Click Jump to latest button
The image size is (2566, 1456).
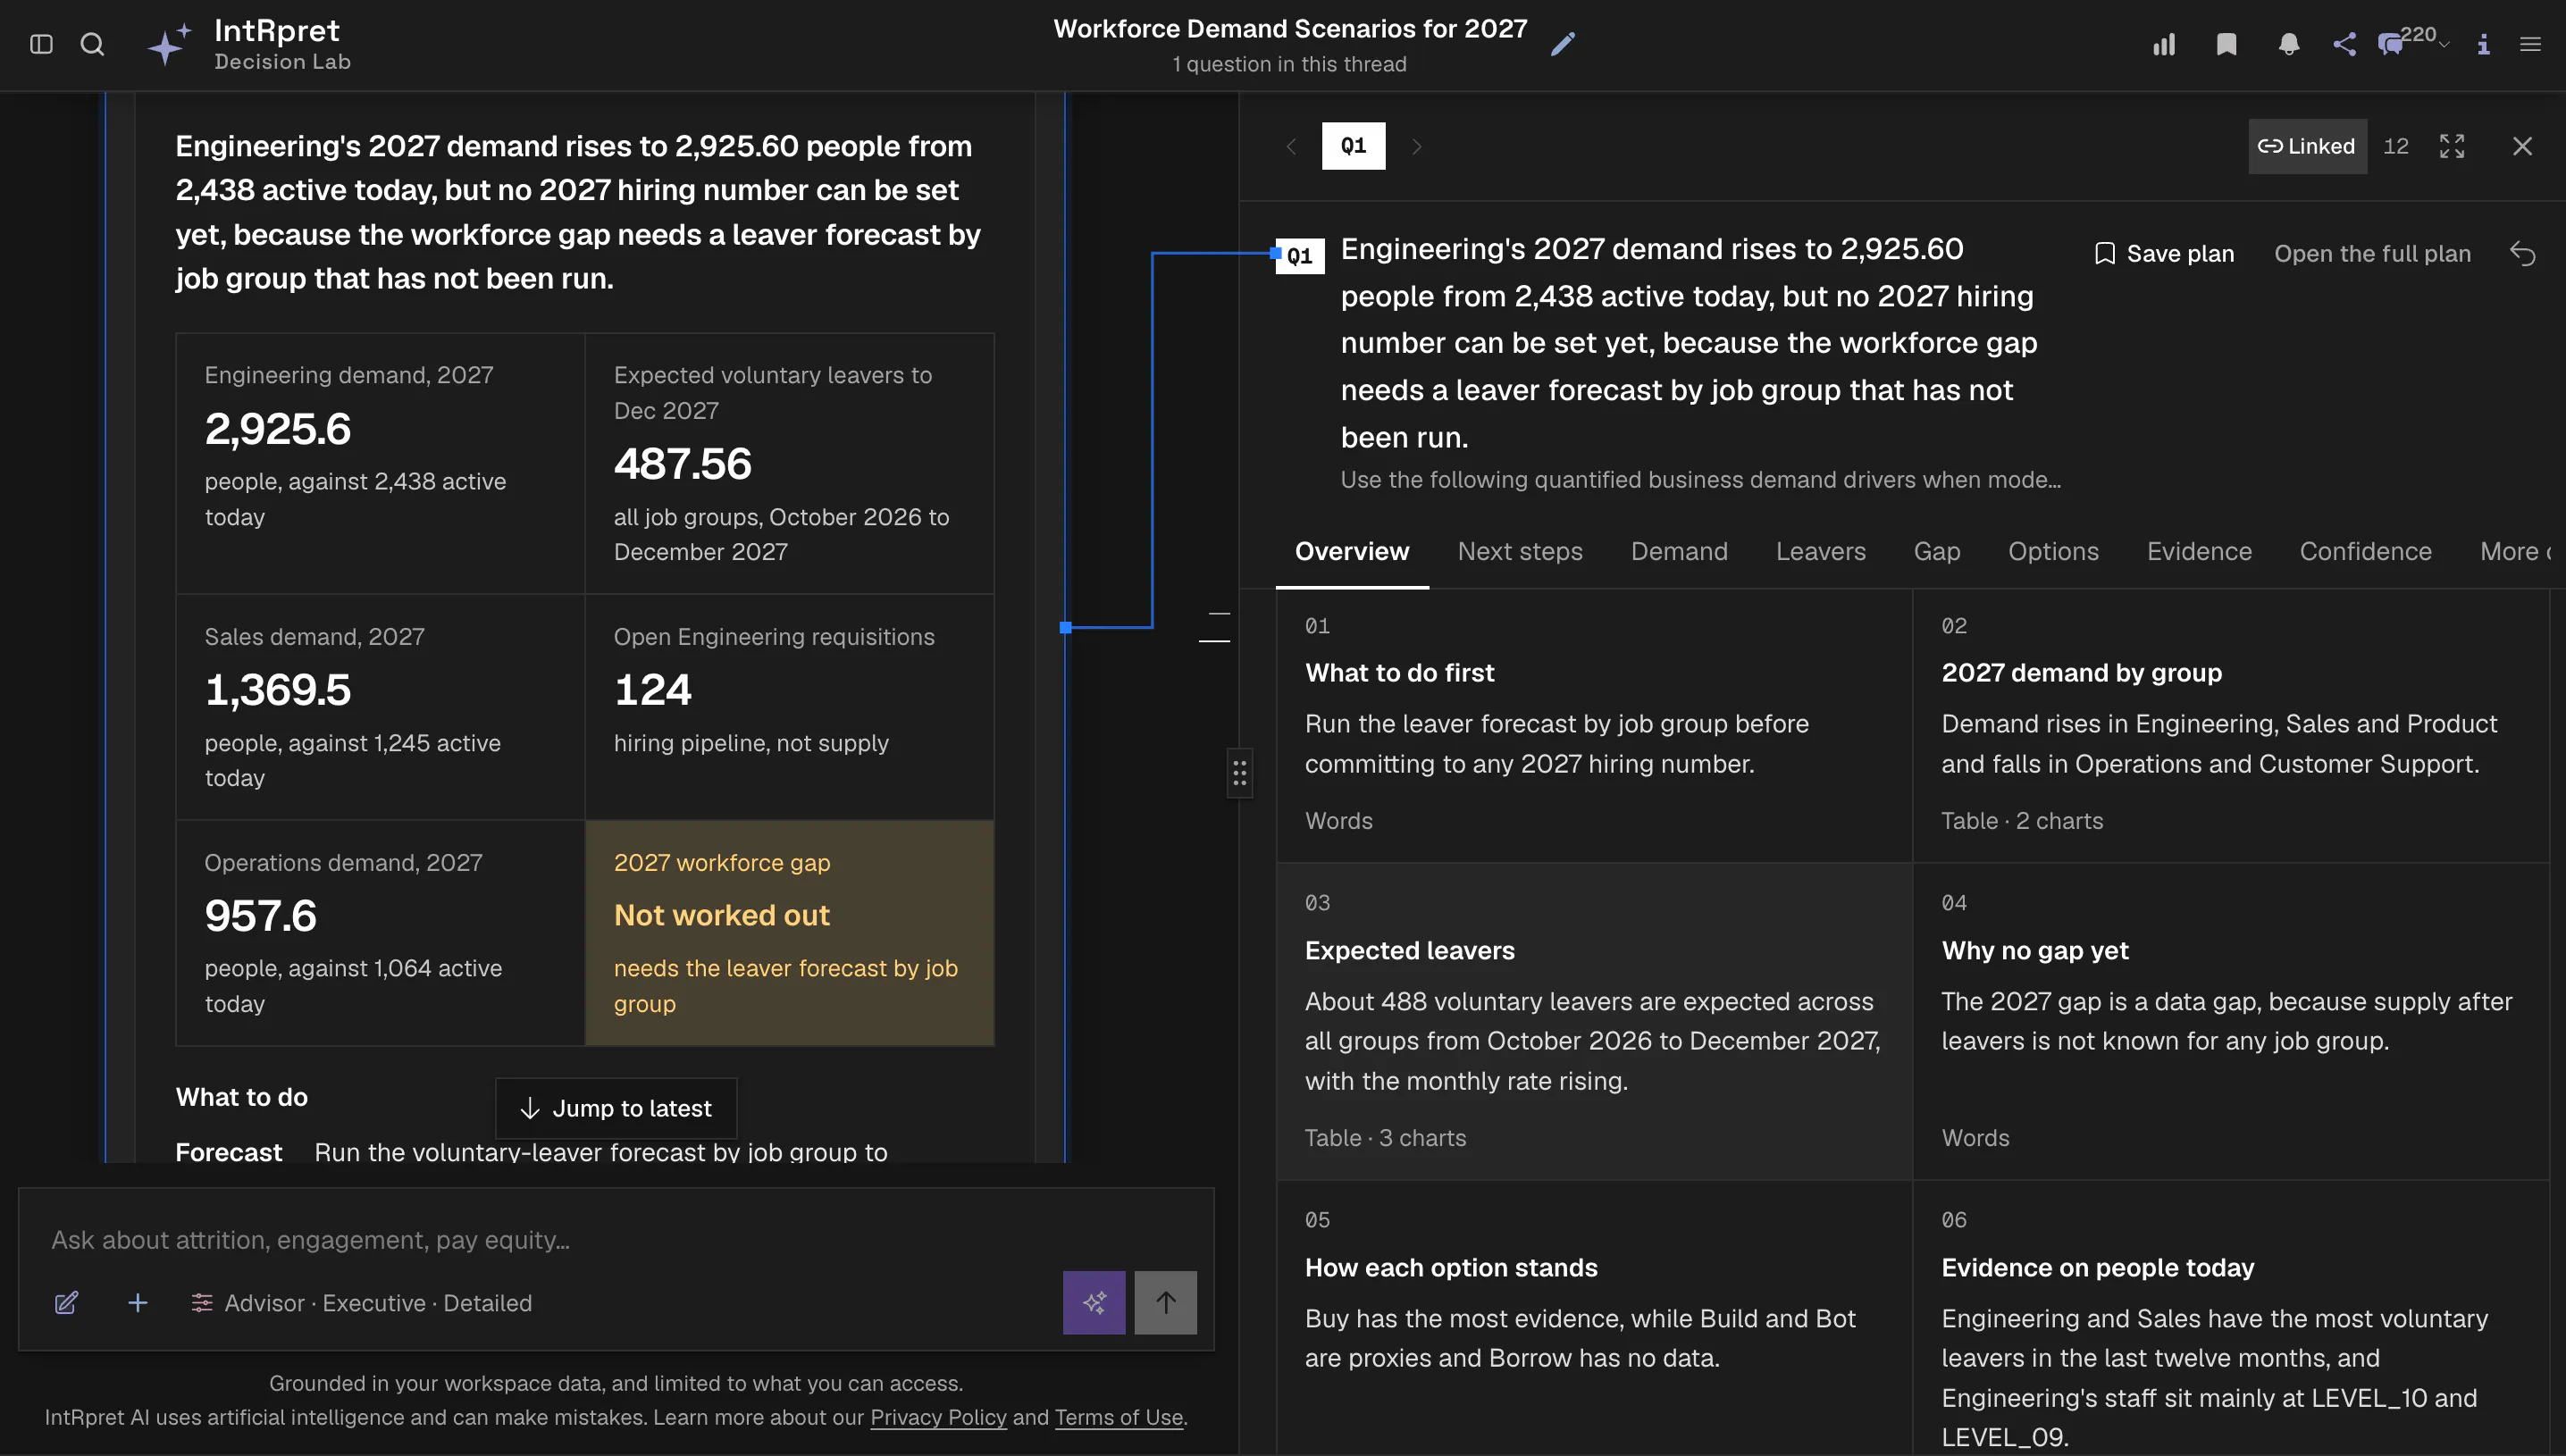pos(616,1108)
